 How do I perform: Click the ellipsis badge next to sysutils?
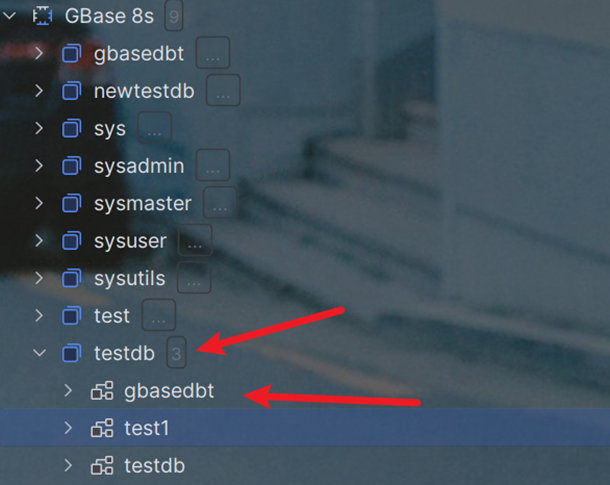pos(194,278)
